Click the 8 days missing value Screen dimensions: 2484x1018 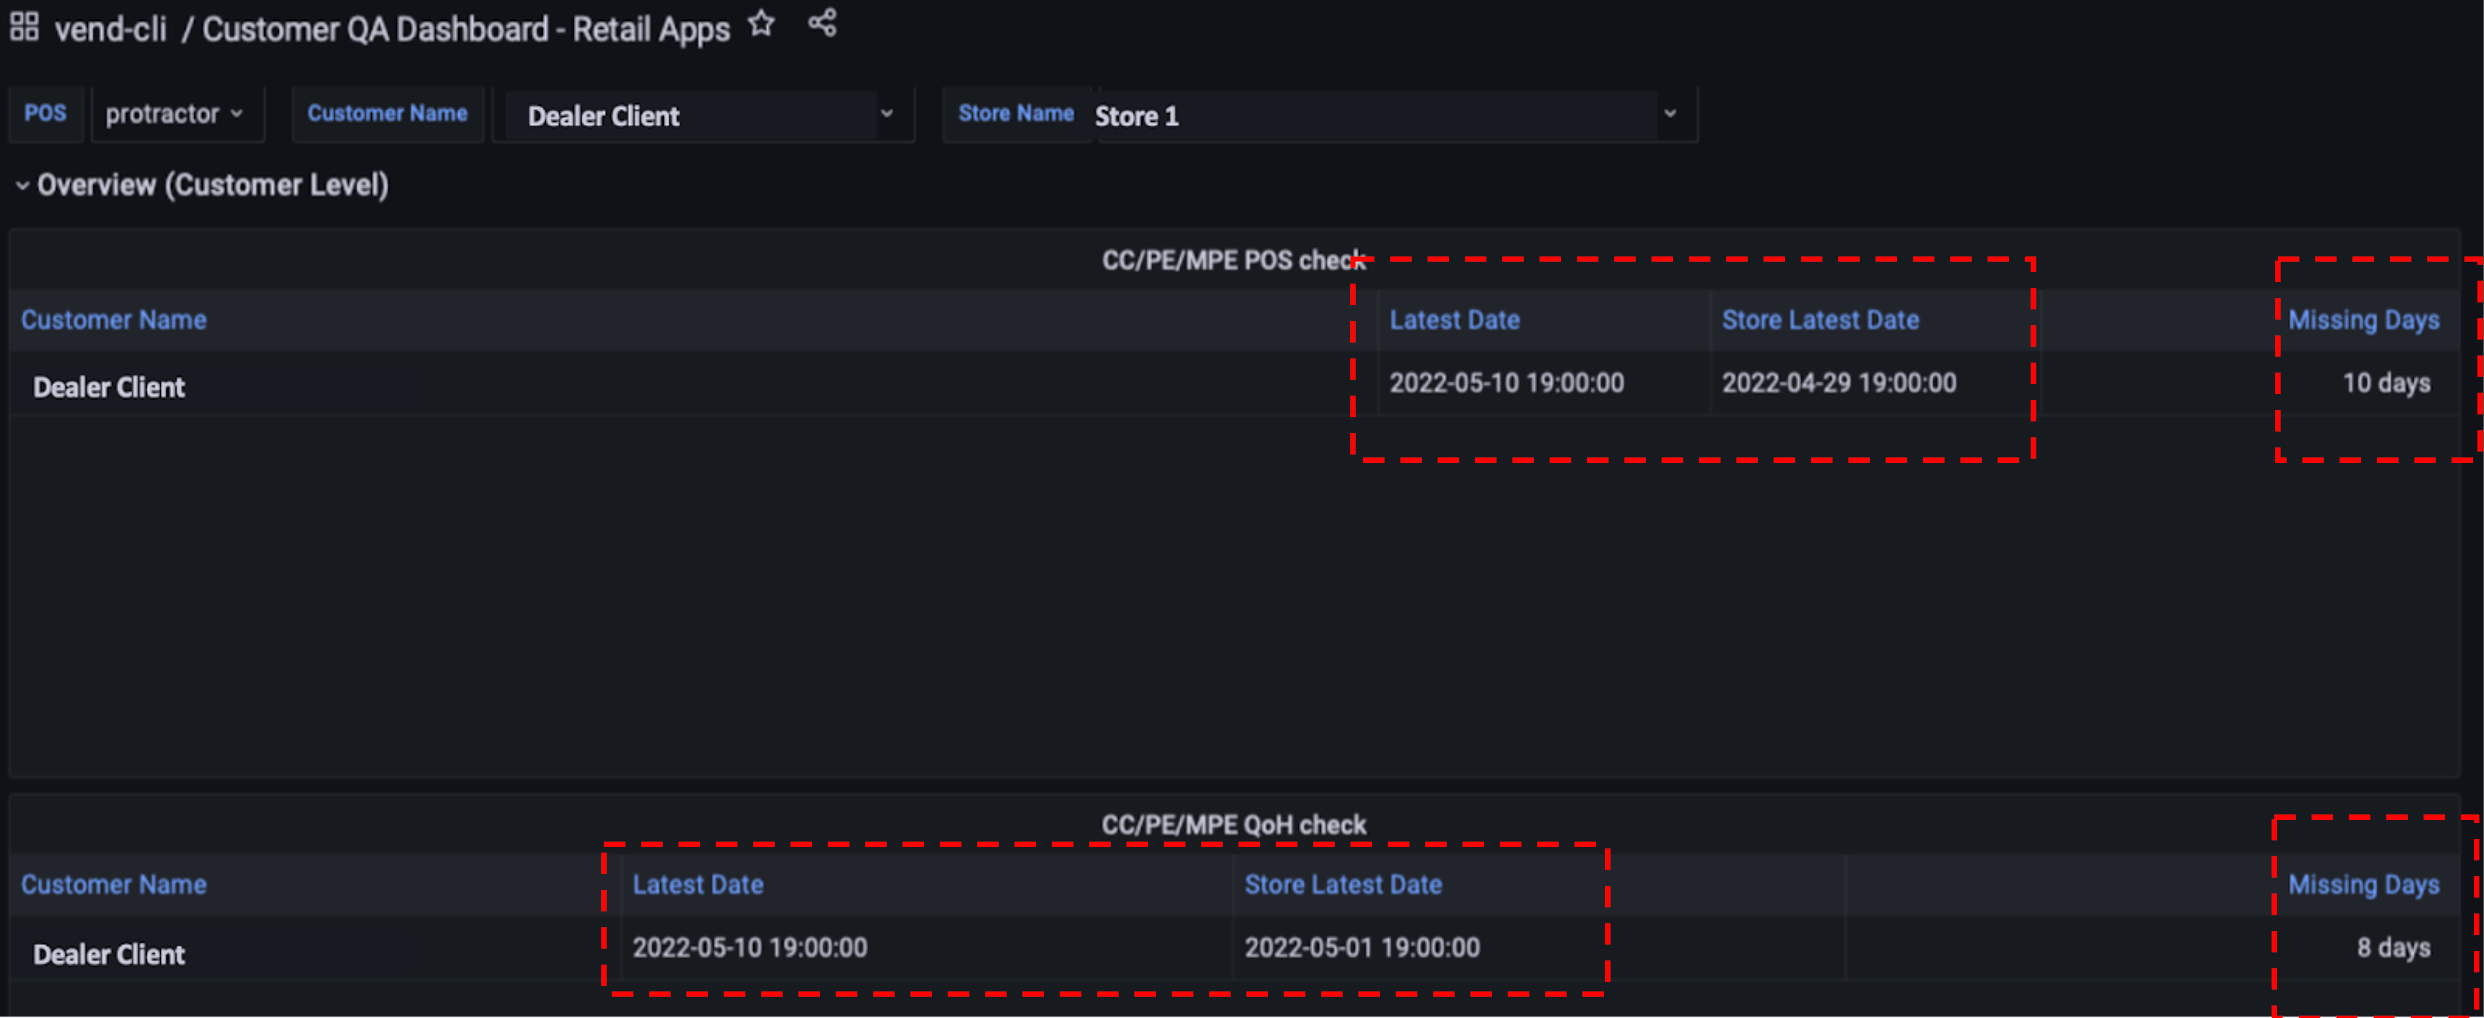point(2393,948)
